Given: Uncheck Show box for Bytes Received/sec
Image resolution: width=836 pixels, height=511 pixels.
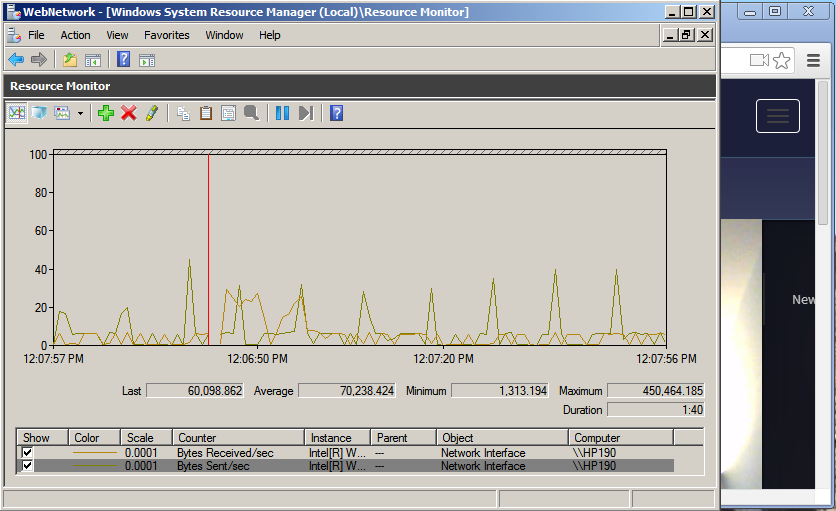Looking at the screenshot, I should pos(28,453).
